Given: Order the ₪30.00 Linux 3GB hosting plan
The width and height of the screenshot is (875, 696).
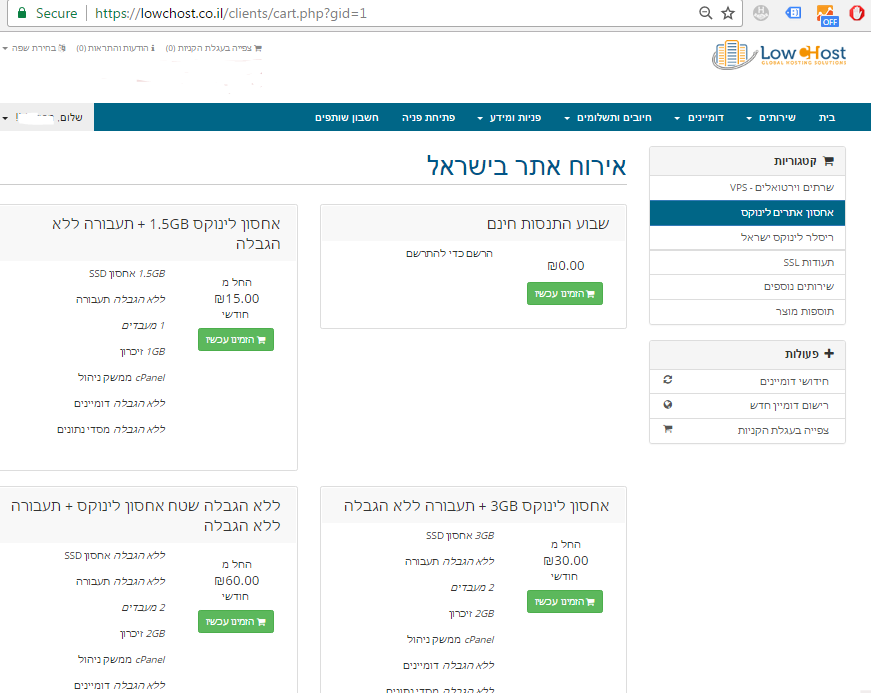Looking at the screenshot, I should pos(564,602).
